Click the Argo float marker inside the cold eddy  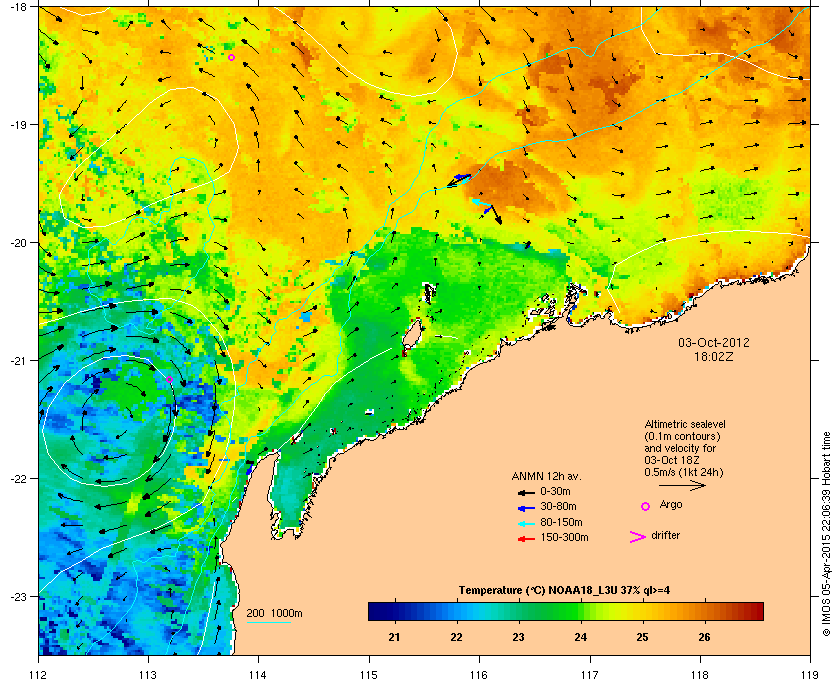click(169, 379)
